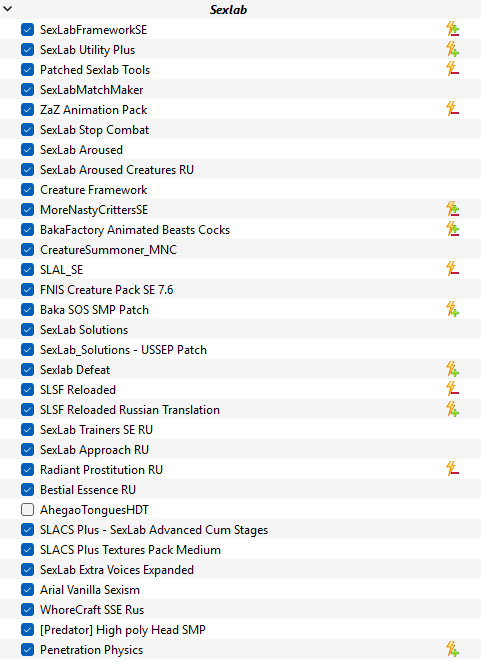The image size is (481, 661).
Task: Click conflict icon on Sexlab Defeat row
Action: [x=452, y=369]
